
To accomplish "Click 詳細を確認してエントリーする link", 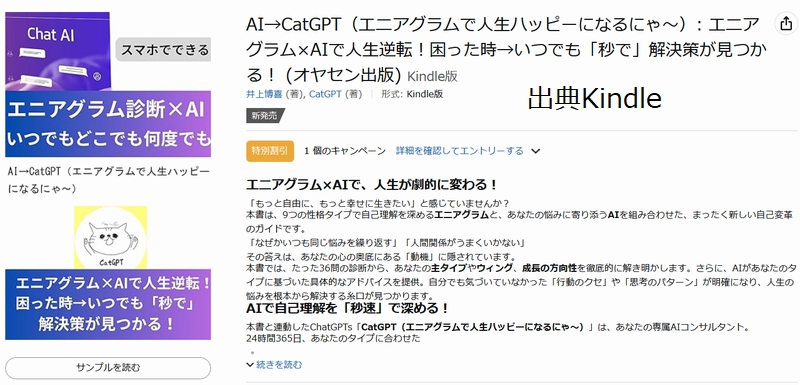I will pos(460,151).
